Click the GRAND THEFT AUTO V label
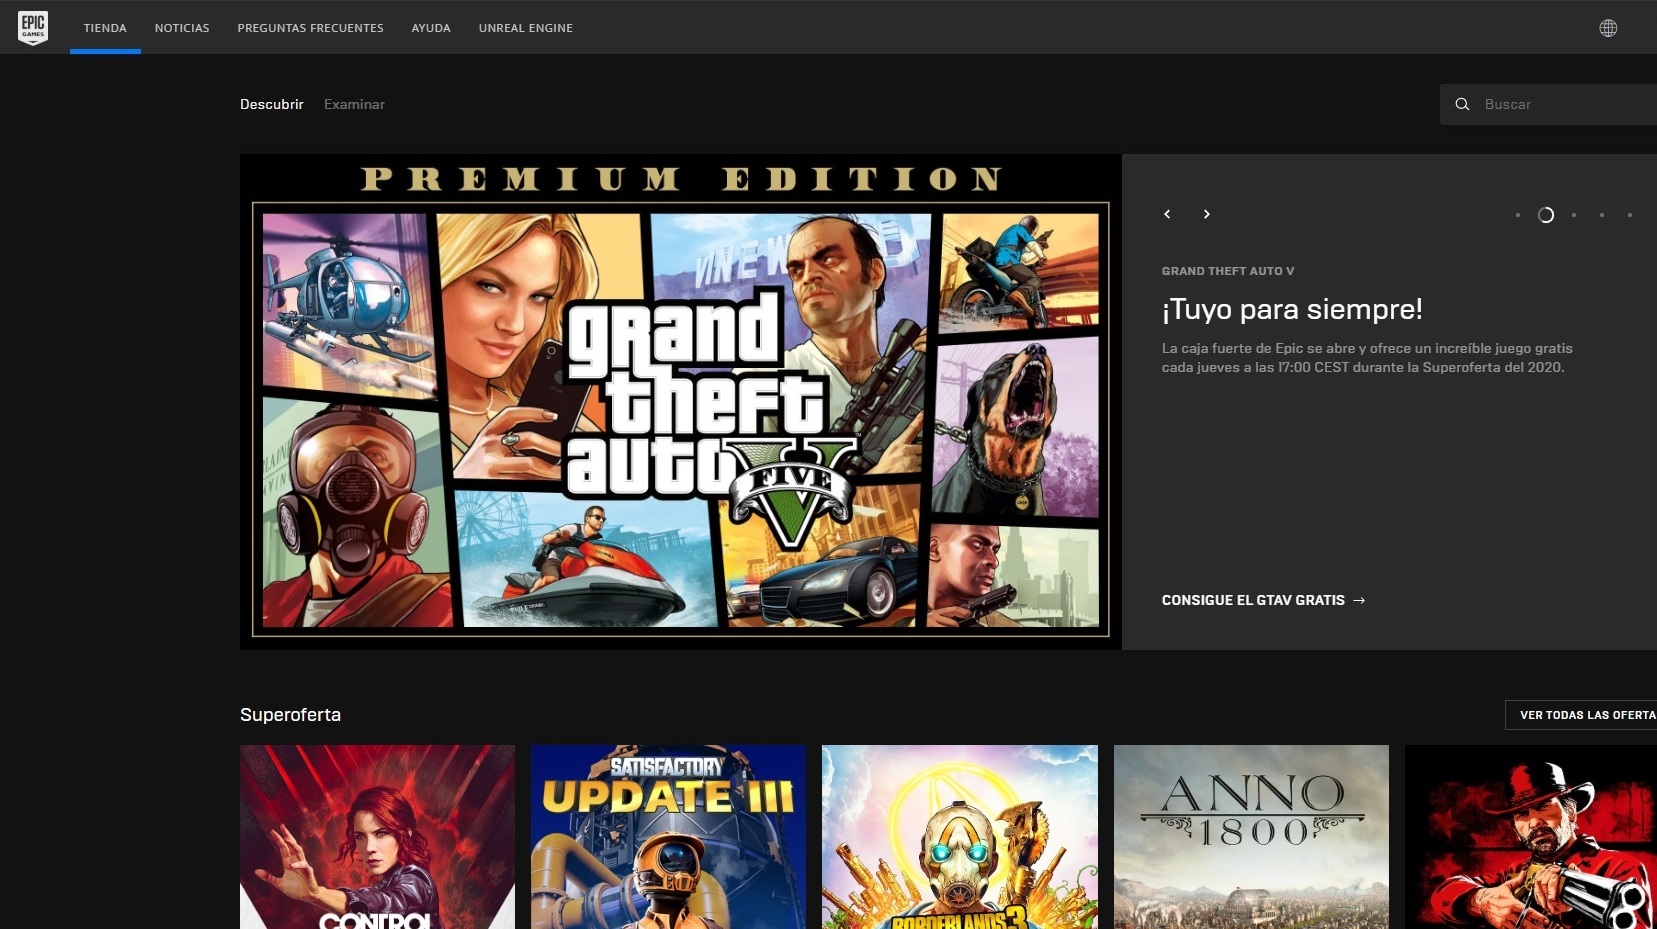The height and width of the screenshot is (929, 1657). [1228, 271]
